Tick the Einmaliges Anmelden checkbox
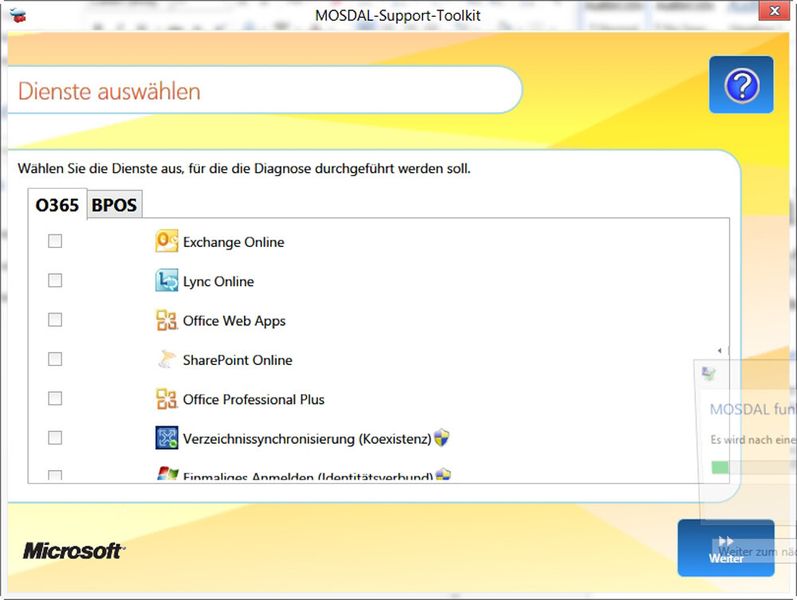The height and width of the screenshot is (600, 797). tap(55, 475)
